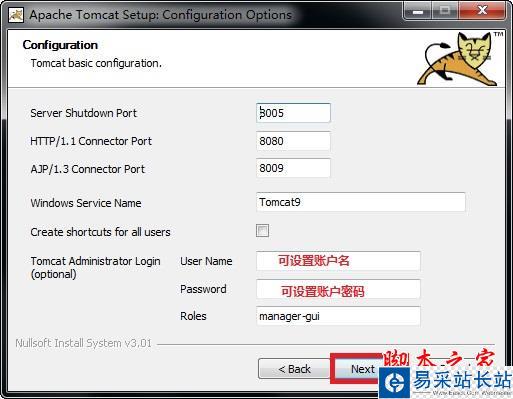513x399 pixels.
Task: Return to previous step with Back
Action: pyautogui.click(x=294, y=369)
